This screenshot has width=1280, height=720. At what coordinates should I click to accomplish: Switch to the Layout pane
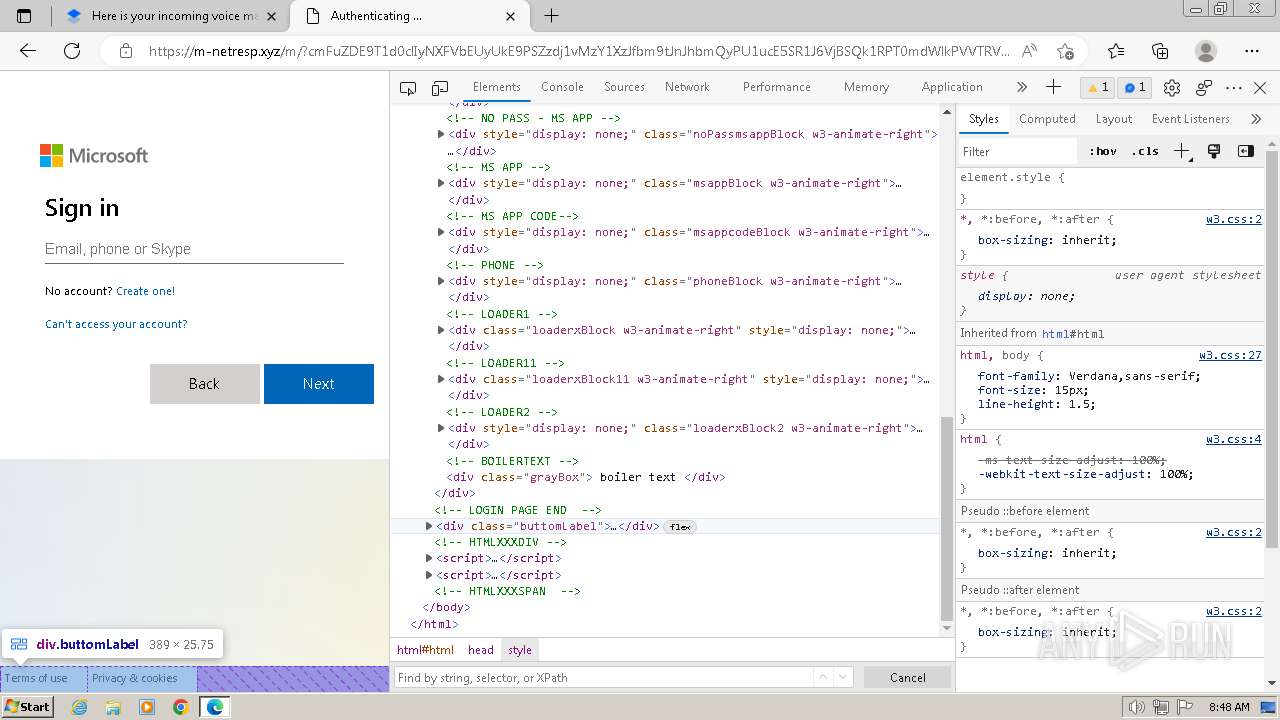pos(1113,119)
